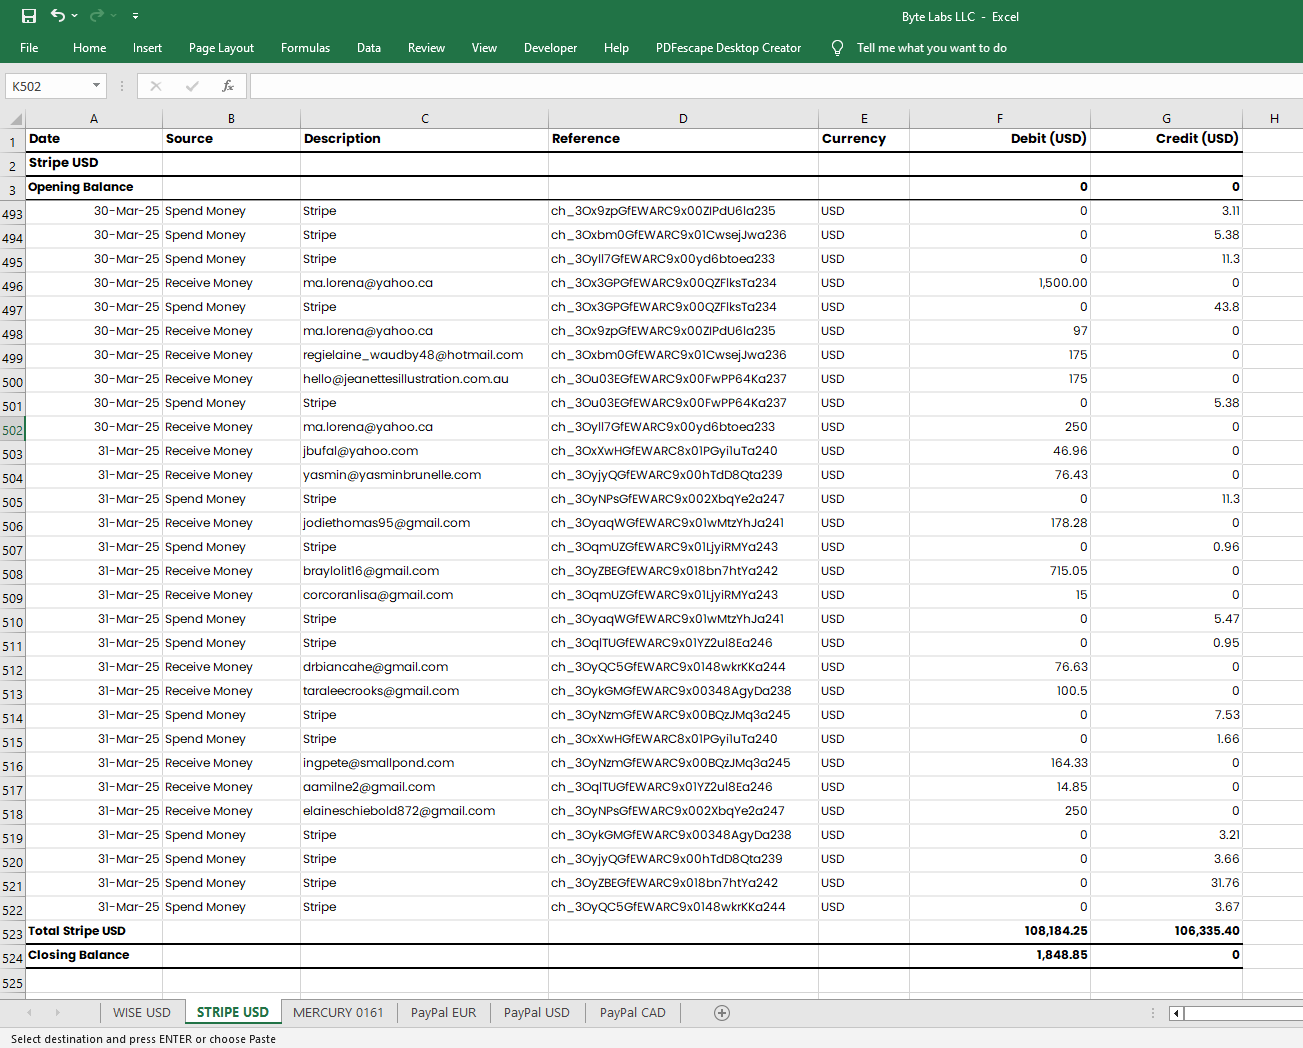Open Customize Quick Access Toolbar dropdown
Screen dimensions: 1303x1048
[135, 16]
